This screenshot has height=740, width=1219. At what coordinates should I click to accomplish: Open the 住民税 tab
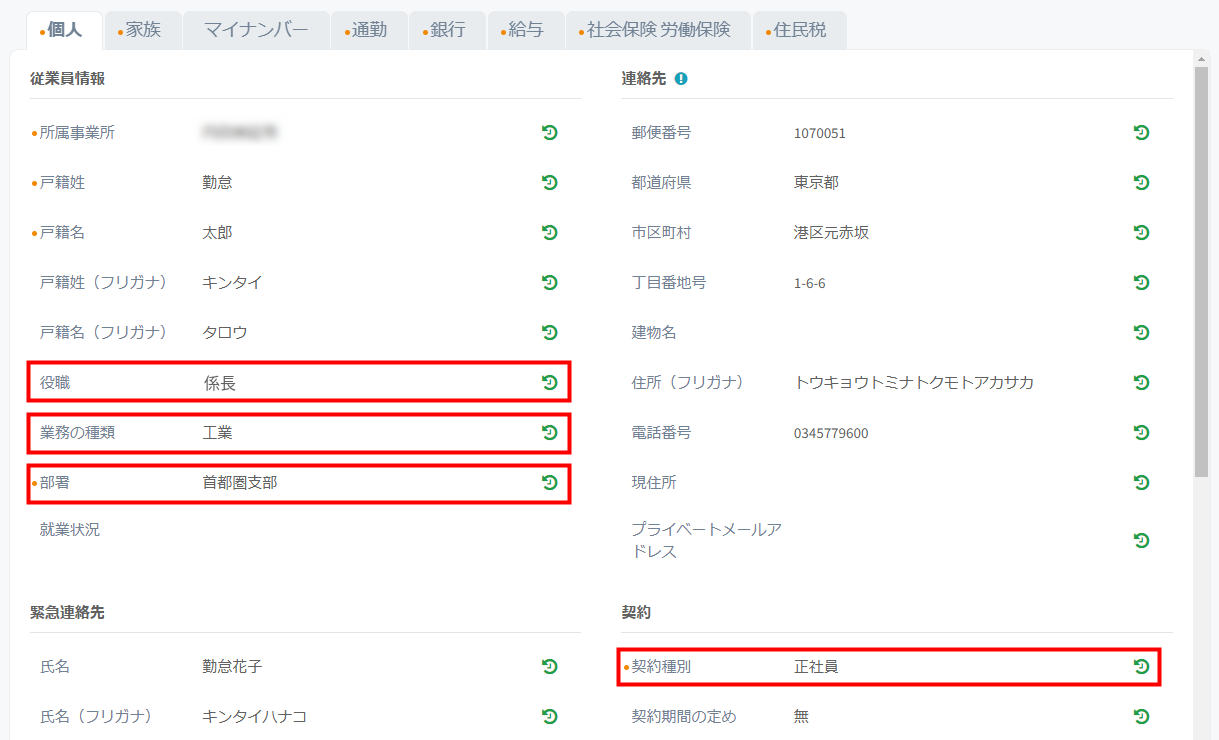pyautogui.click(x=800, y=30)
